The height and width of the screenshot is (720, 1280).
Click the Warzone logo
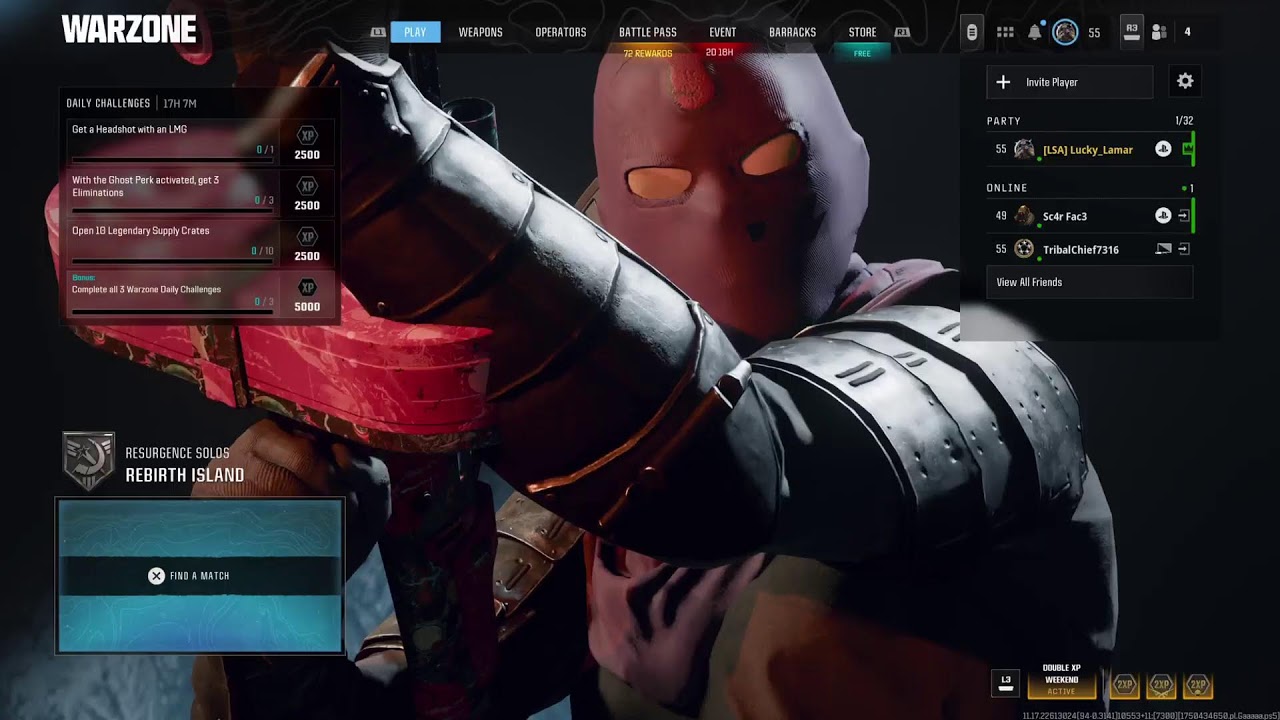(x=129, y=30)
